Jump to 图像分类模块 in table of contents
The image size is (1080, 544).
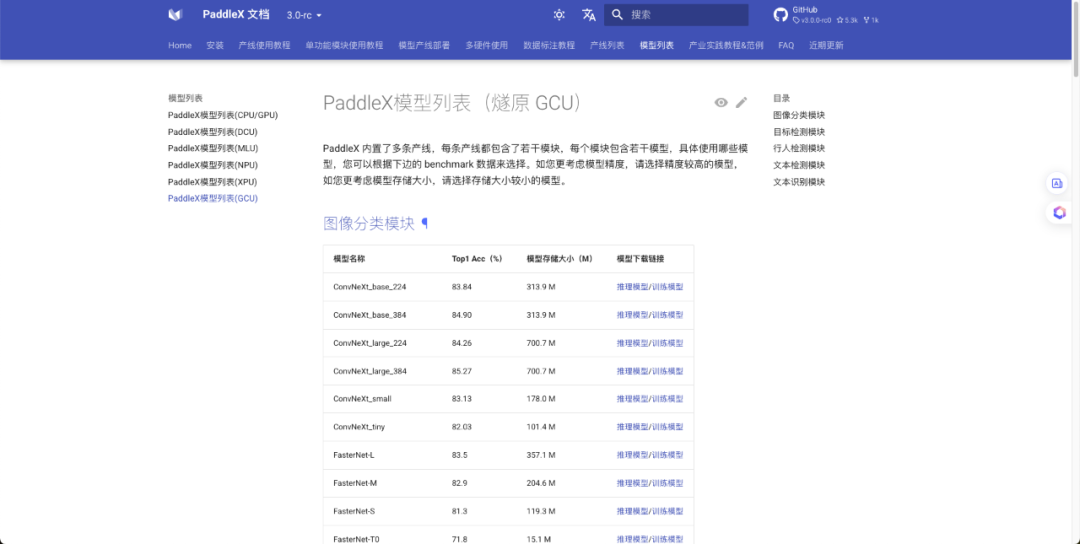coord(799,115)
